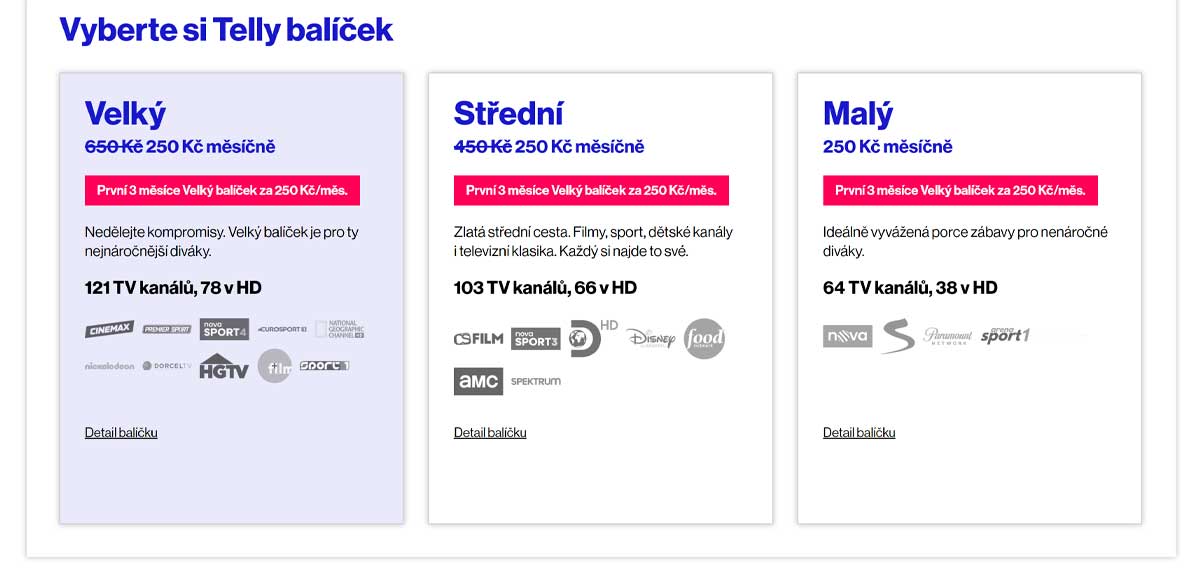Click the Cinemax channel logo

[x=109, y=330]
